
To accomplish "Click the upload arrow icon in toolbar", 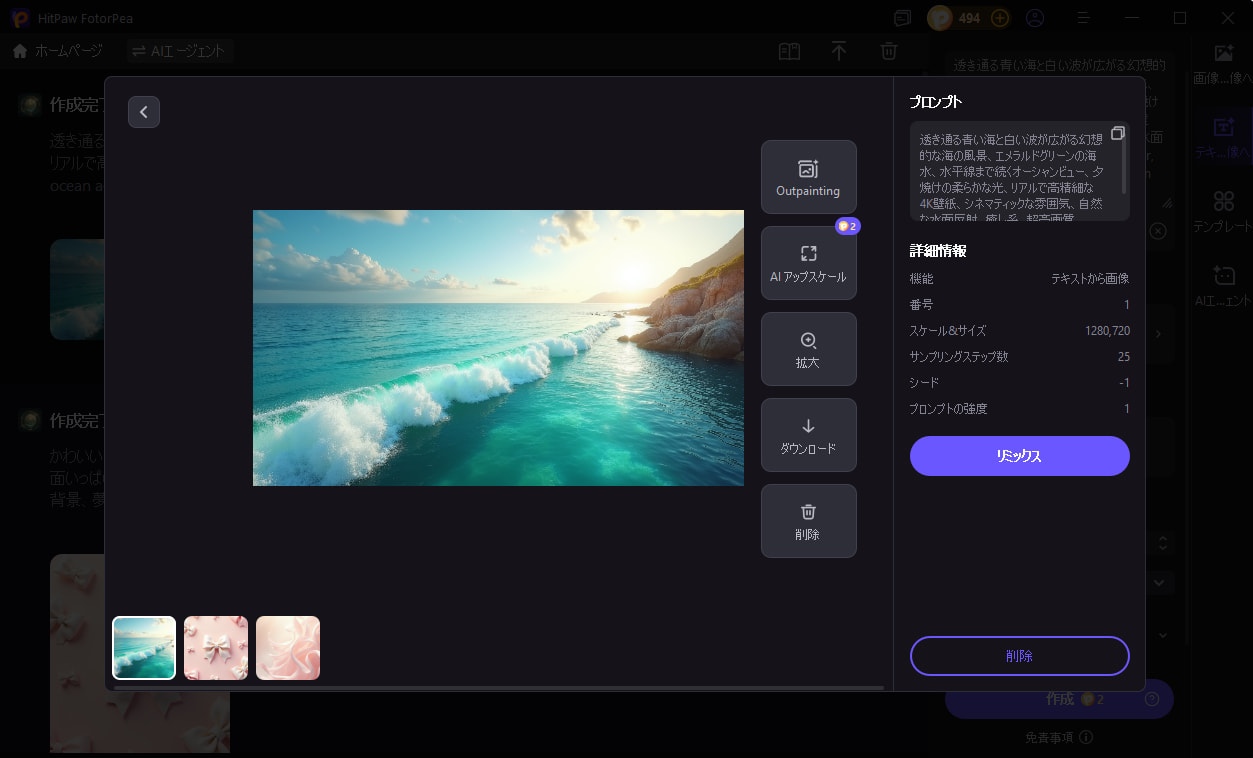I will pyautogui.click(x=839, y=51).
